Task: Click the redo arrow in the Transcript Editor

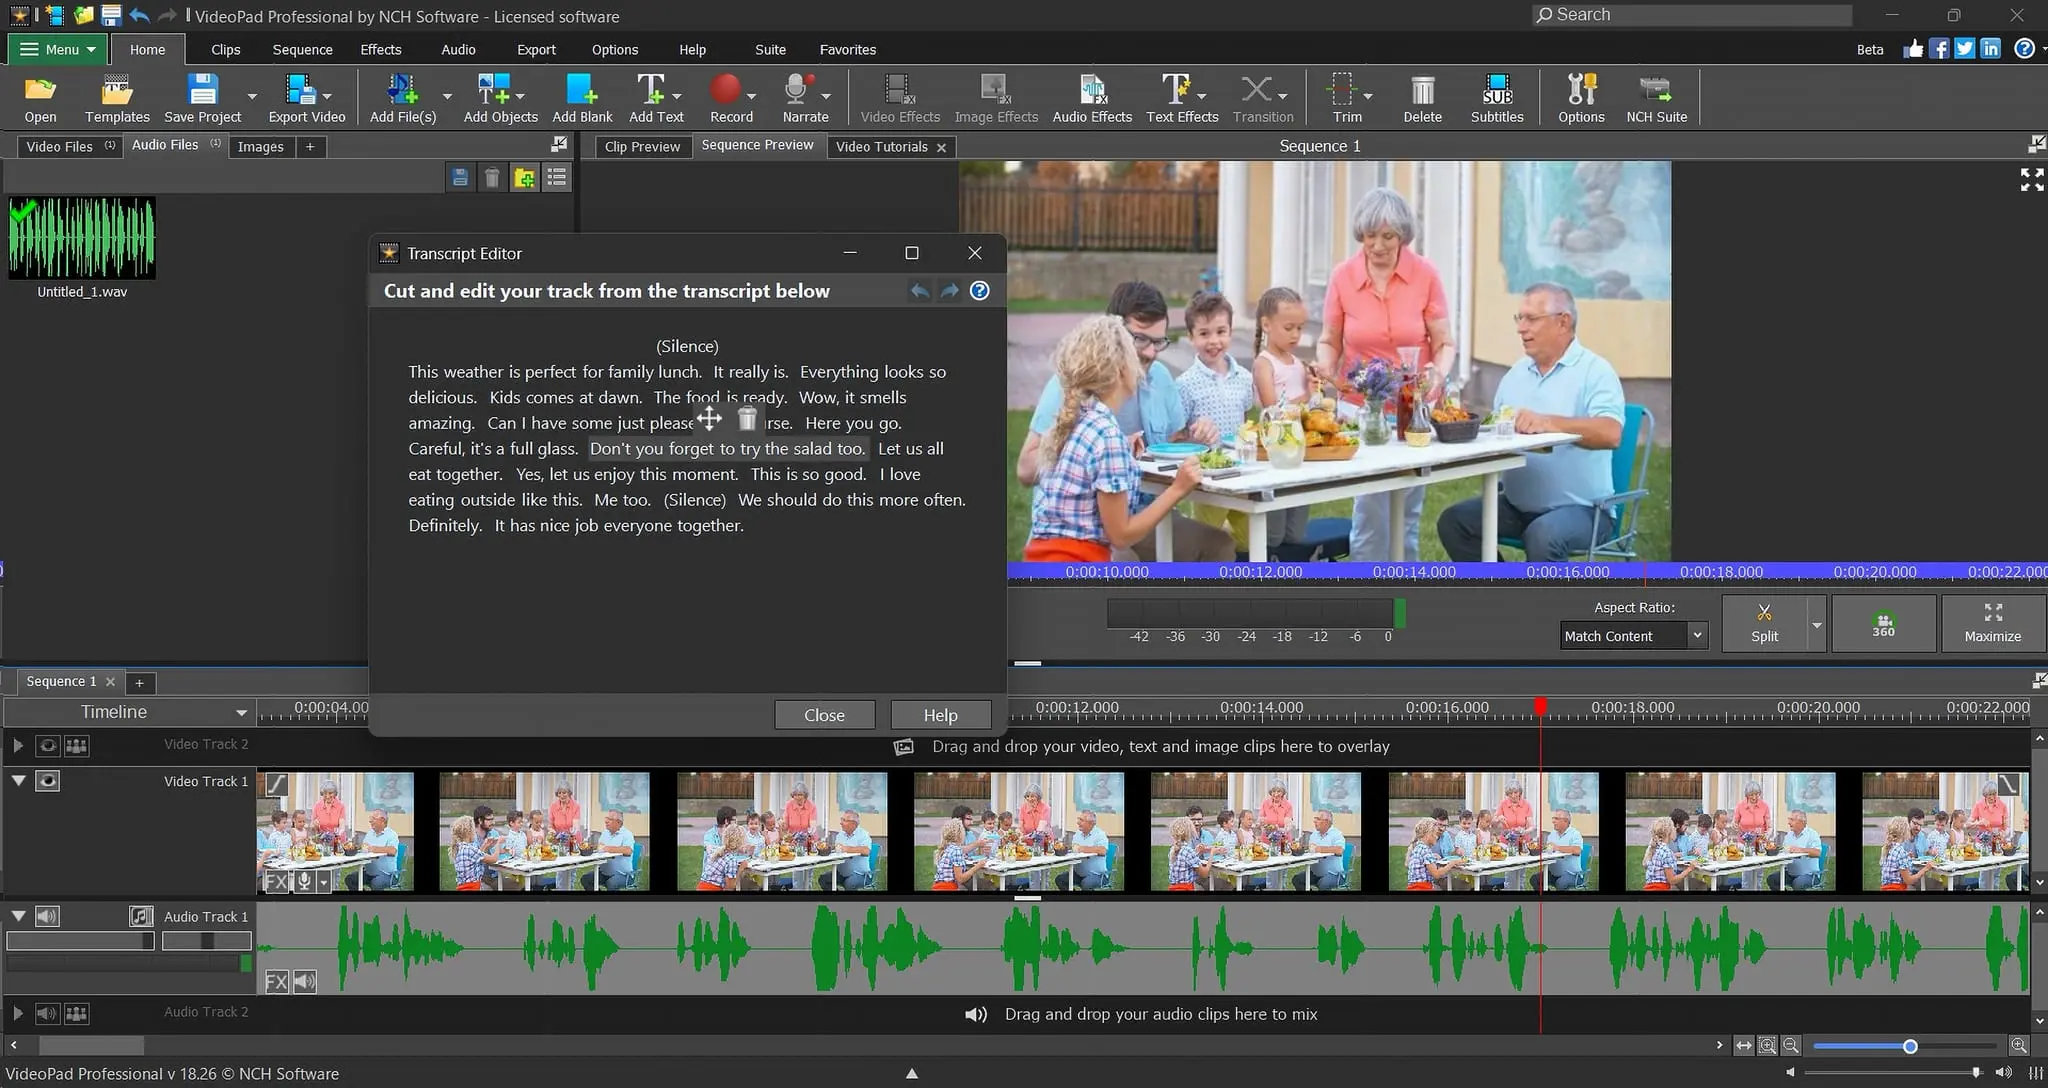Action: point(949,291)
